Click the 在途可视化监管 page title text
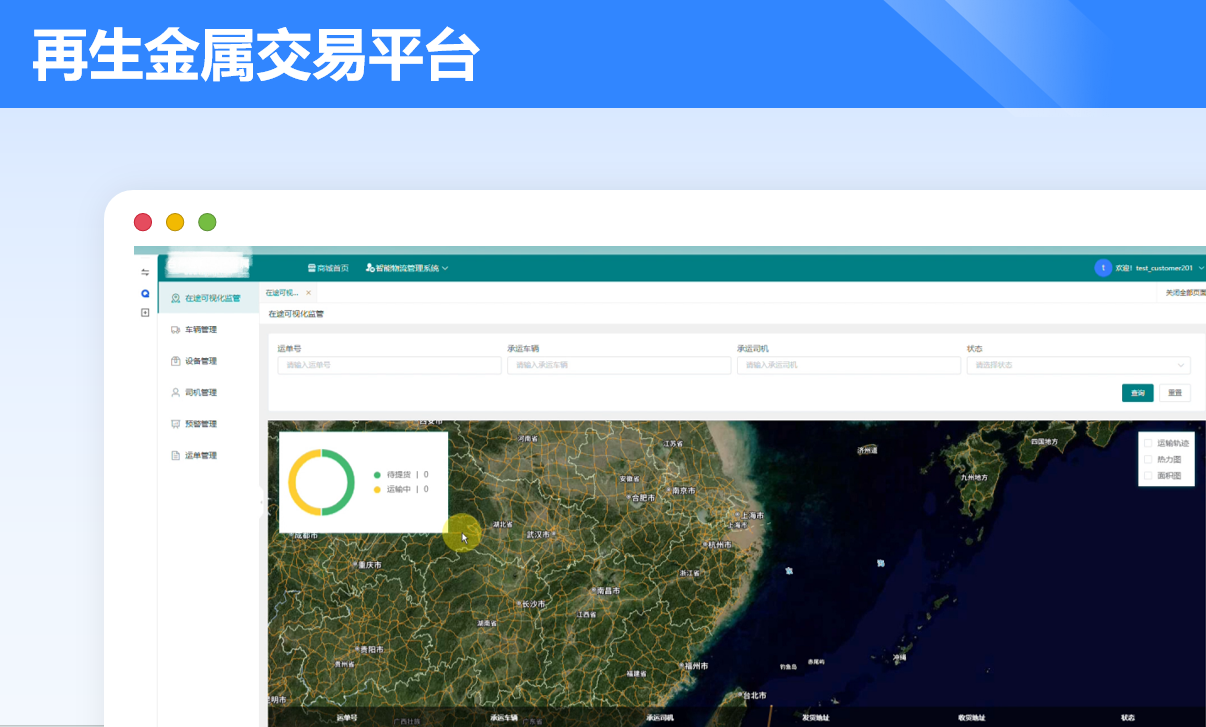Screen dimensions: 1206x727 296,314
